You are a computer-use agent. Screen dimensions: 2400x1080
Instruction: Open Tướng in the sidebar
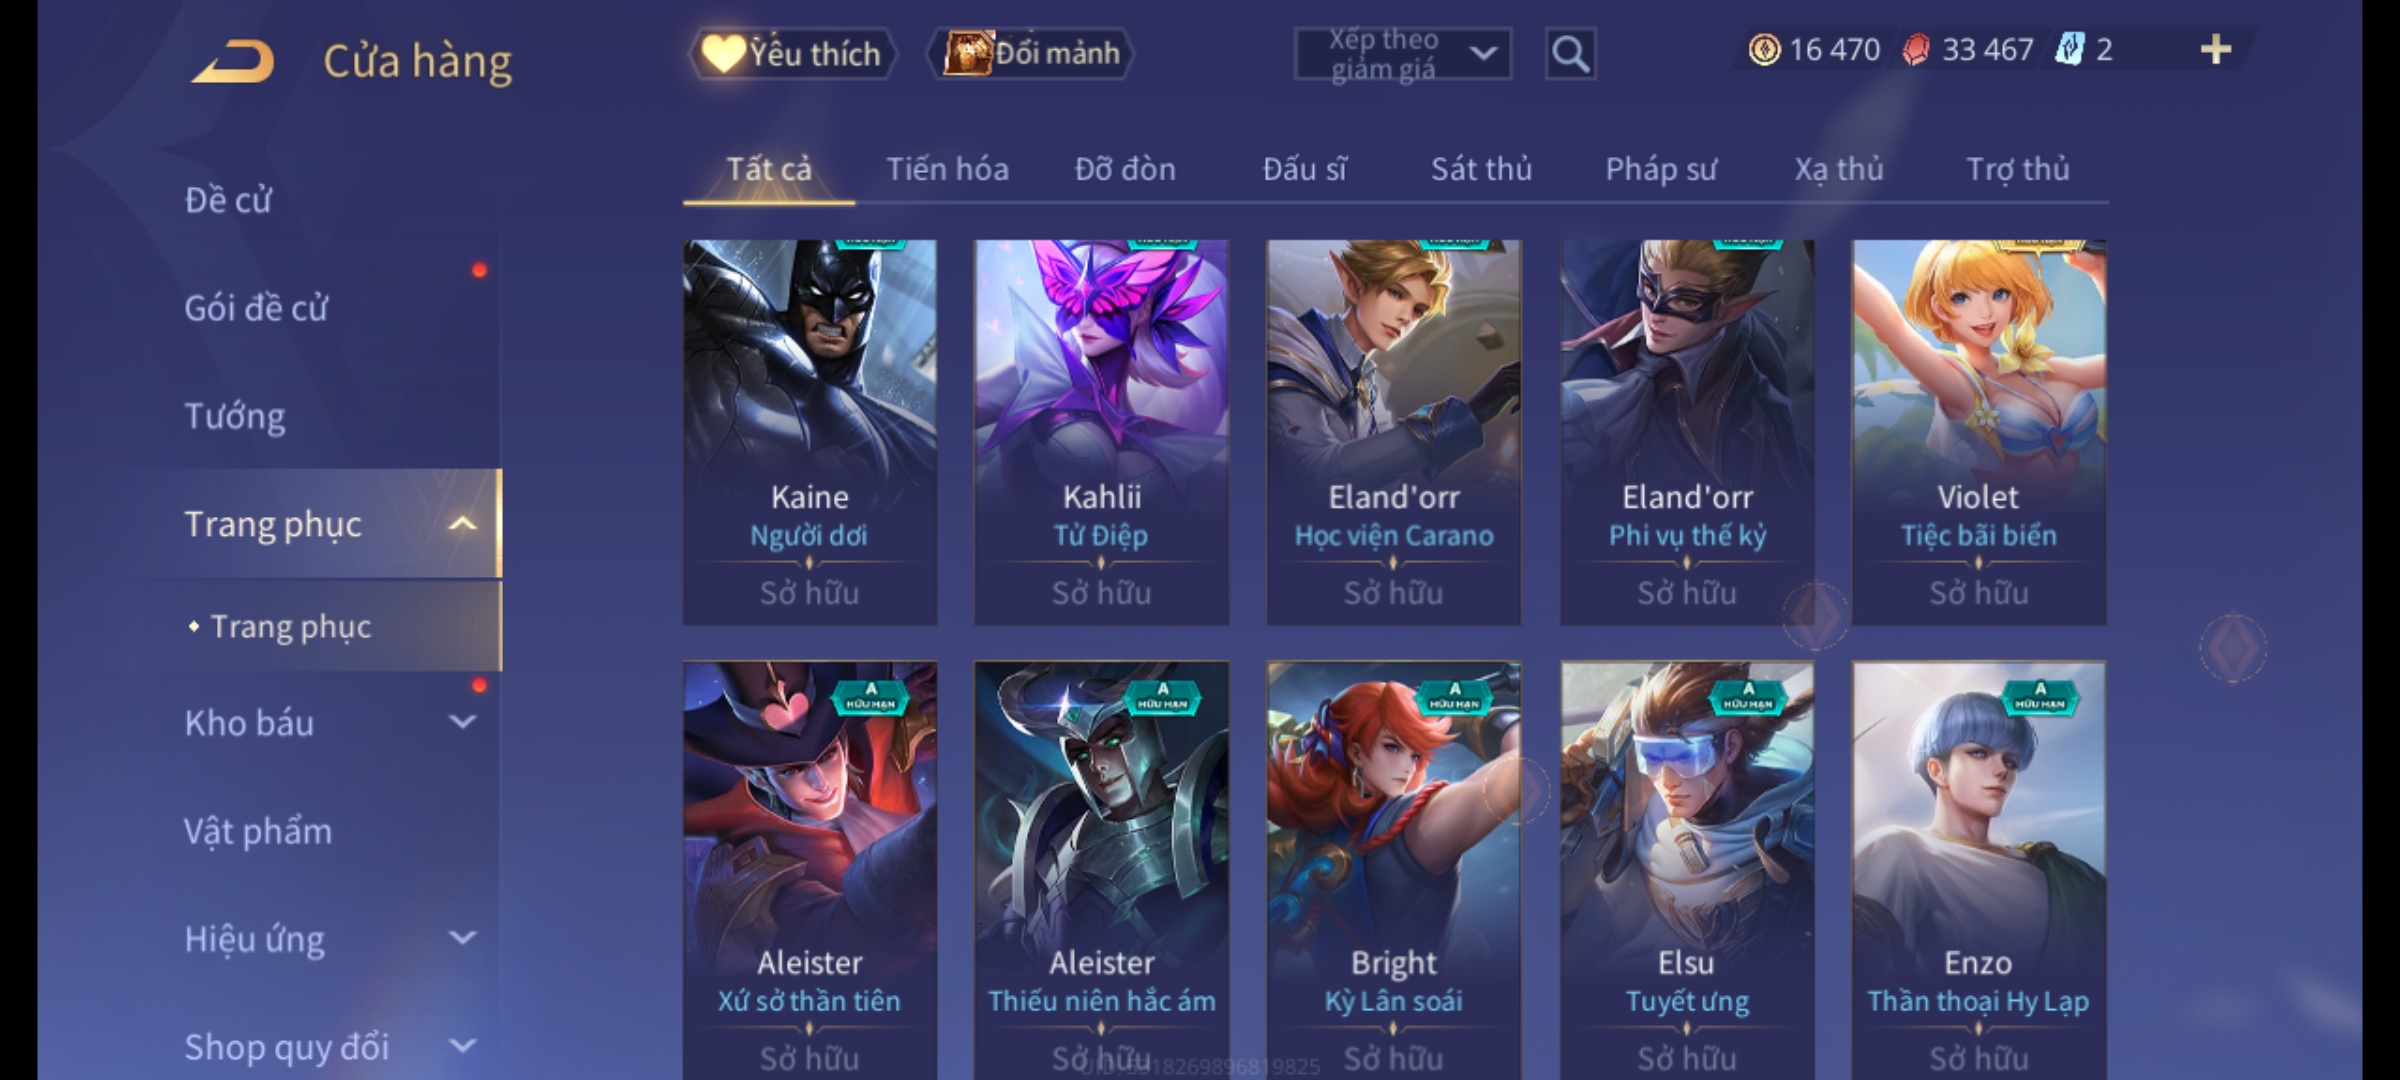tap(235, 415)
